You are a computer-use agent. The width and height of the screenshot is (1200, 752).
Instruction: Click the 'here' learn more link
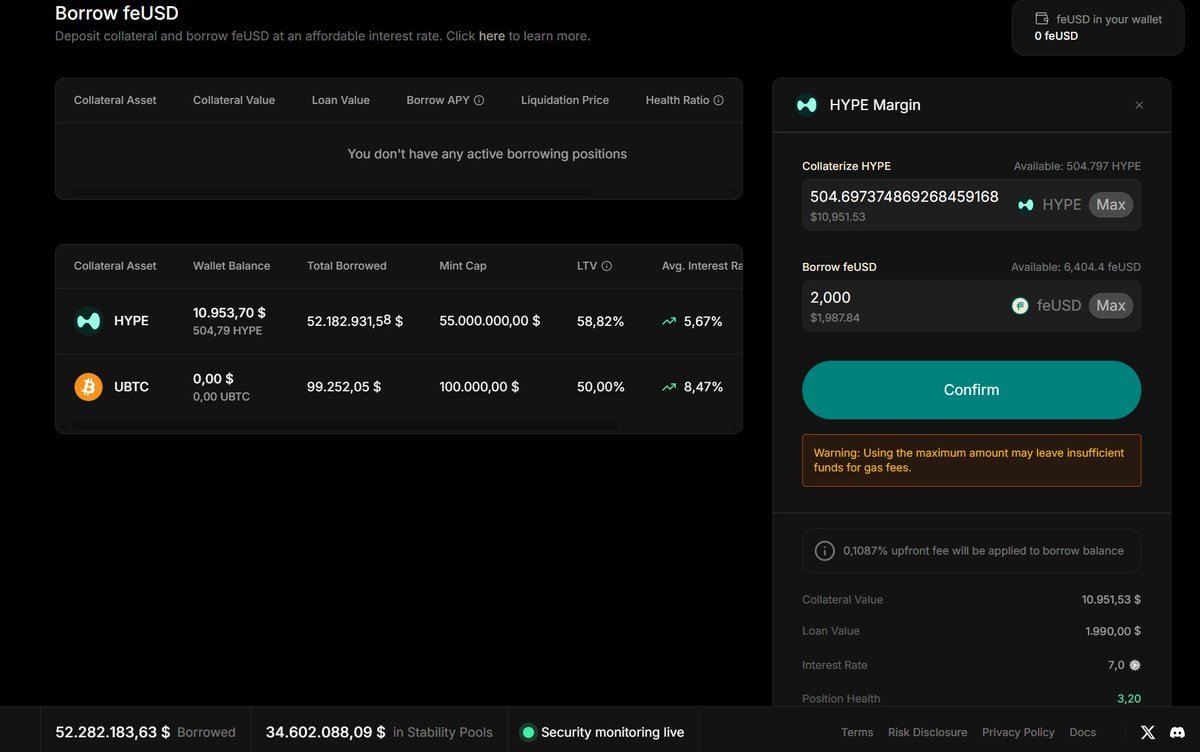pos(491,36)
